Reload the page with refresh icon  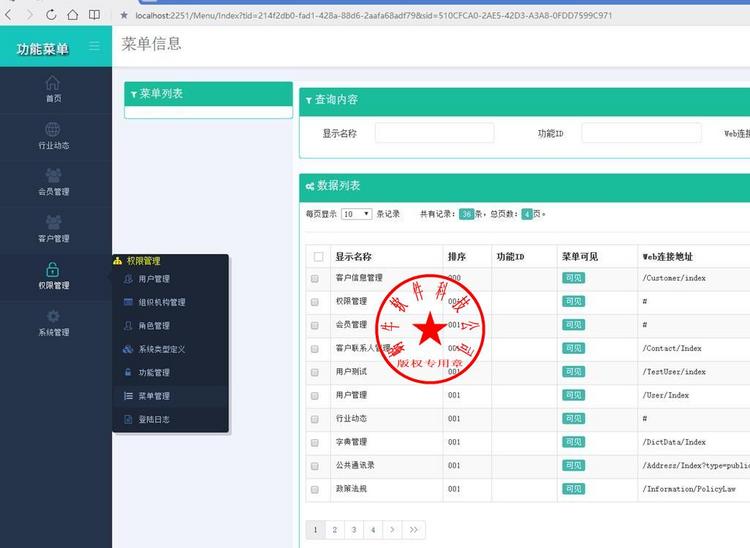(51, 15)
